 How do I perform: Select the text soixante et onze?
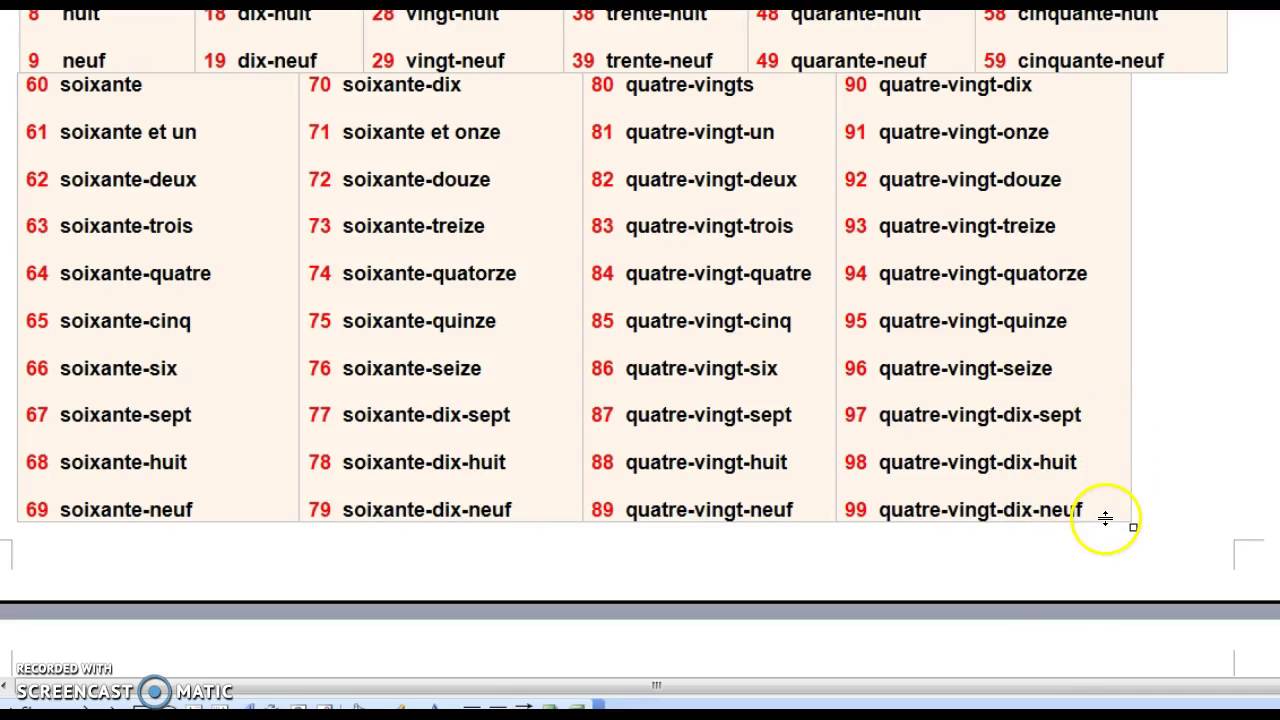(421, 132)
